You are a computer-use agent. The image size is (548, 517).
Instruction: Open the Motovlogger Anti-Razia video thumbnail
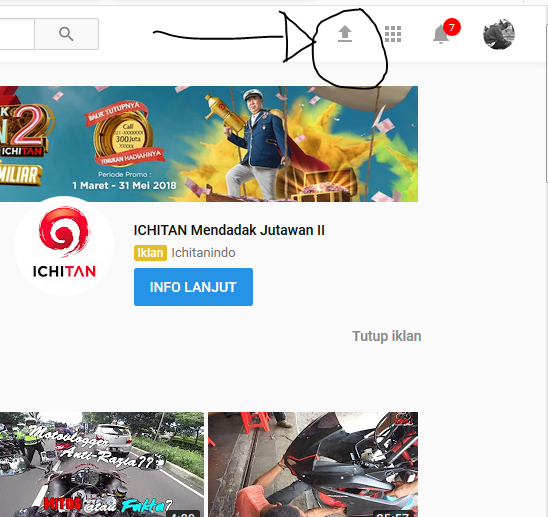coord(102,464)
